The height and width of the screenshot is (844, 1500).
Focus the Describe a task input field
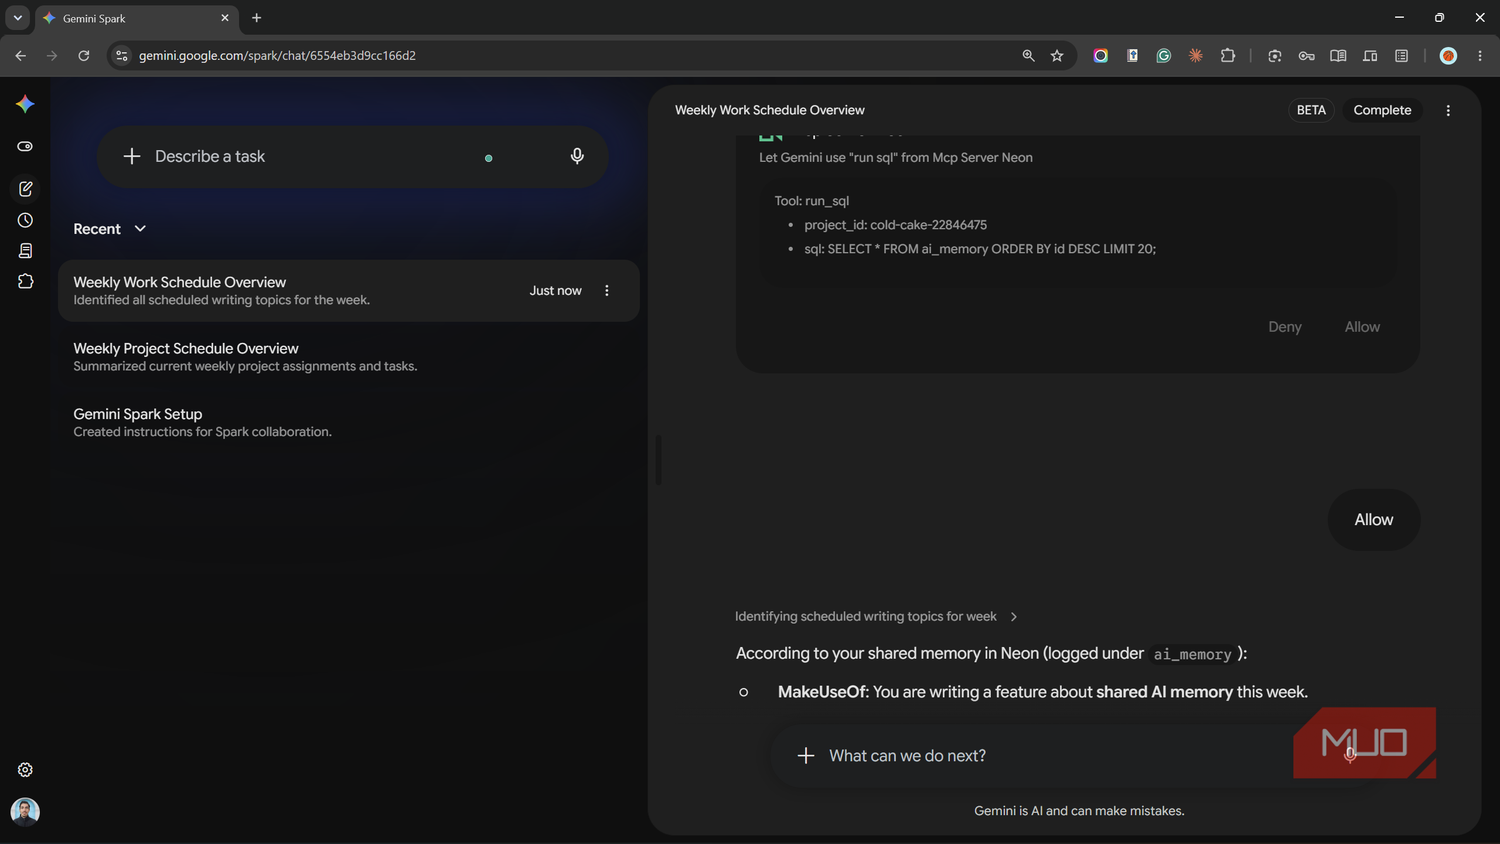[353, 156]
